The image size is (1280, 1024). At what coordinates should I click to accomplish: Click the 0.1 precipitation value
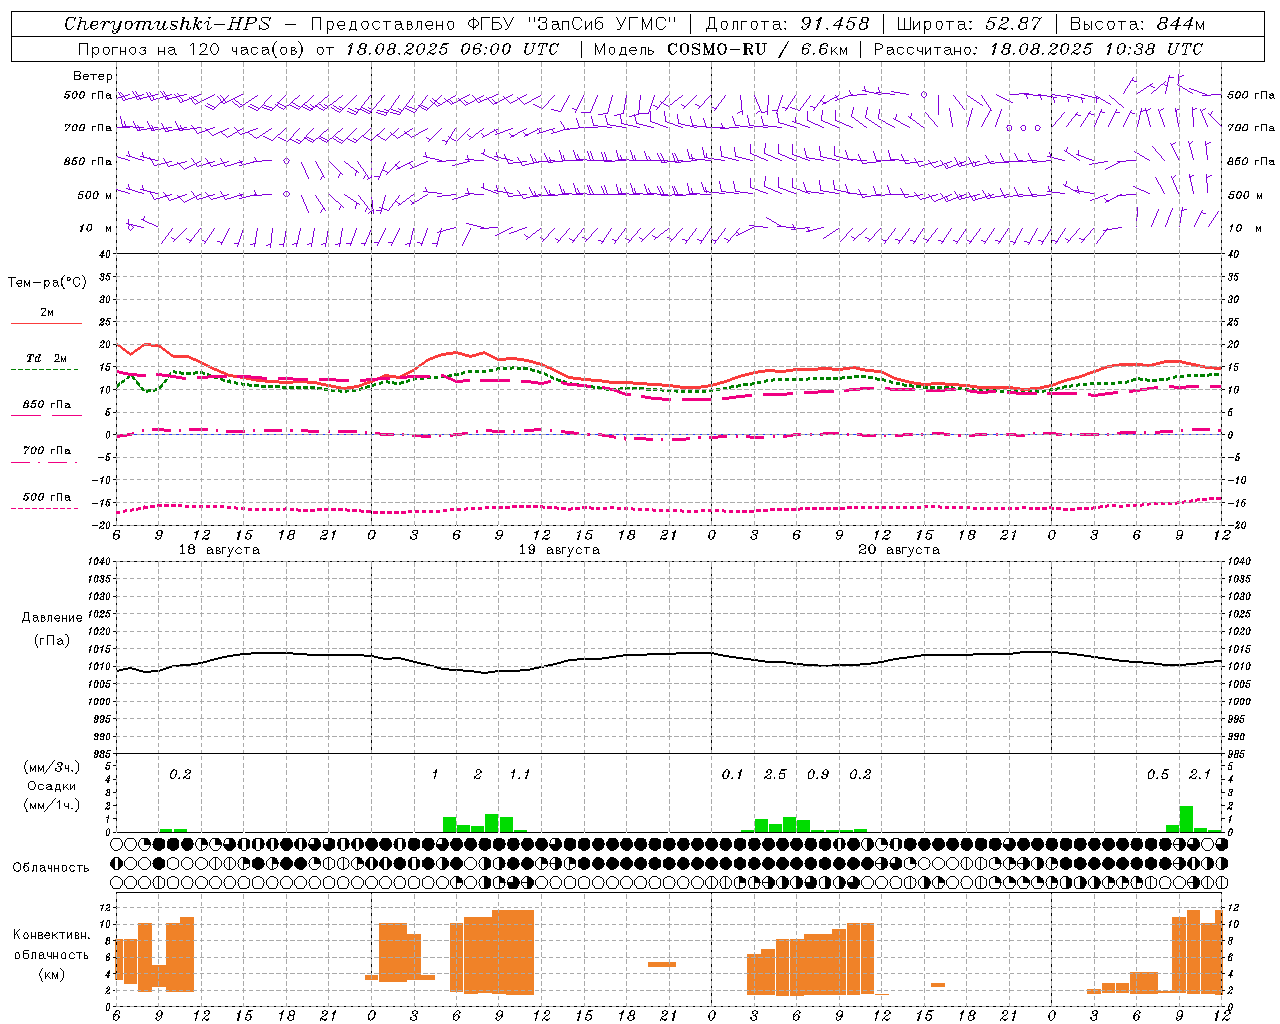tap(733, 775)
